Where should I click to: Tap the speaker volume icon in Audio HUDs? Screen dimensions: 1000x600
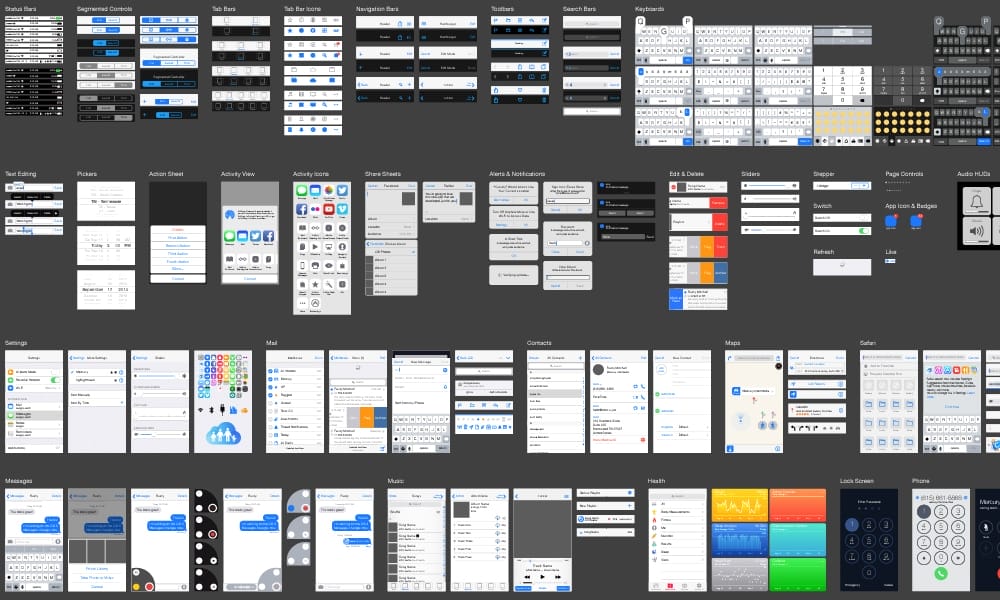[975, 231]
